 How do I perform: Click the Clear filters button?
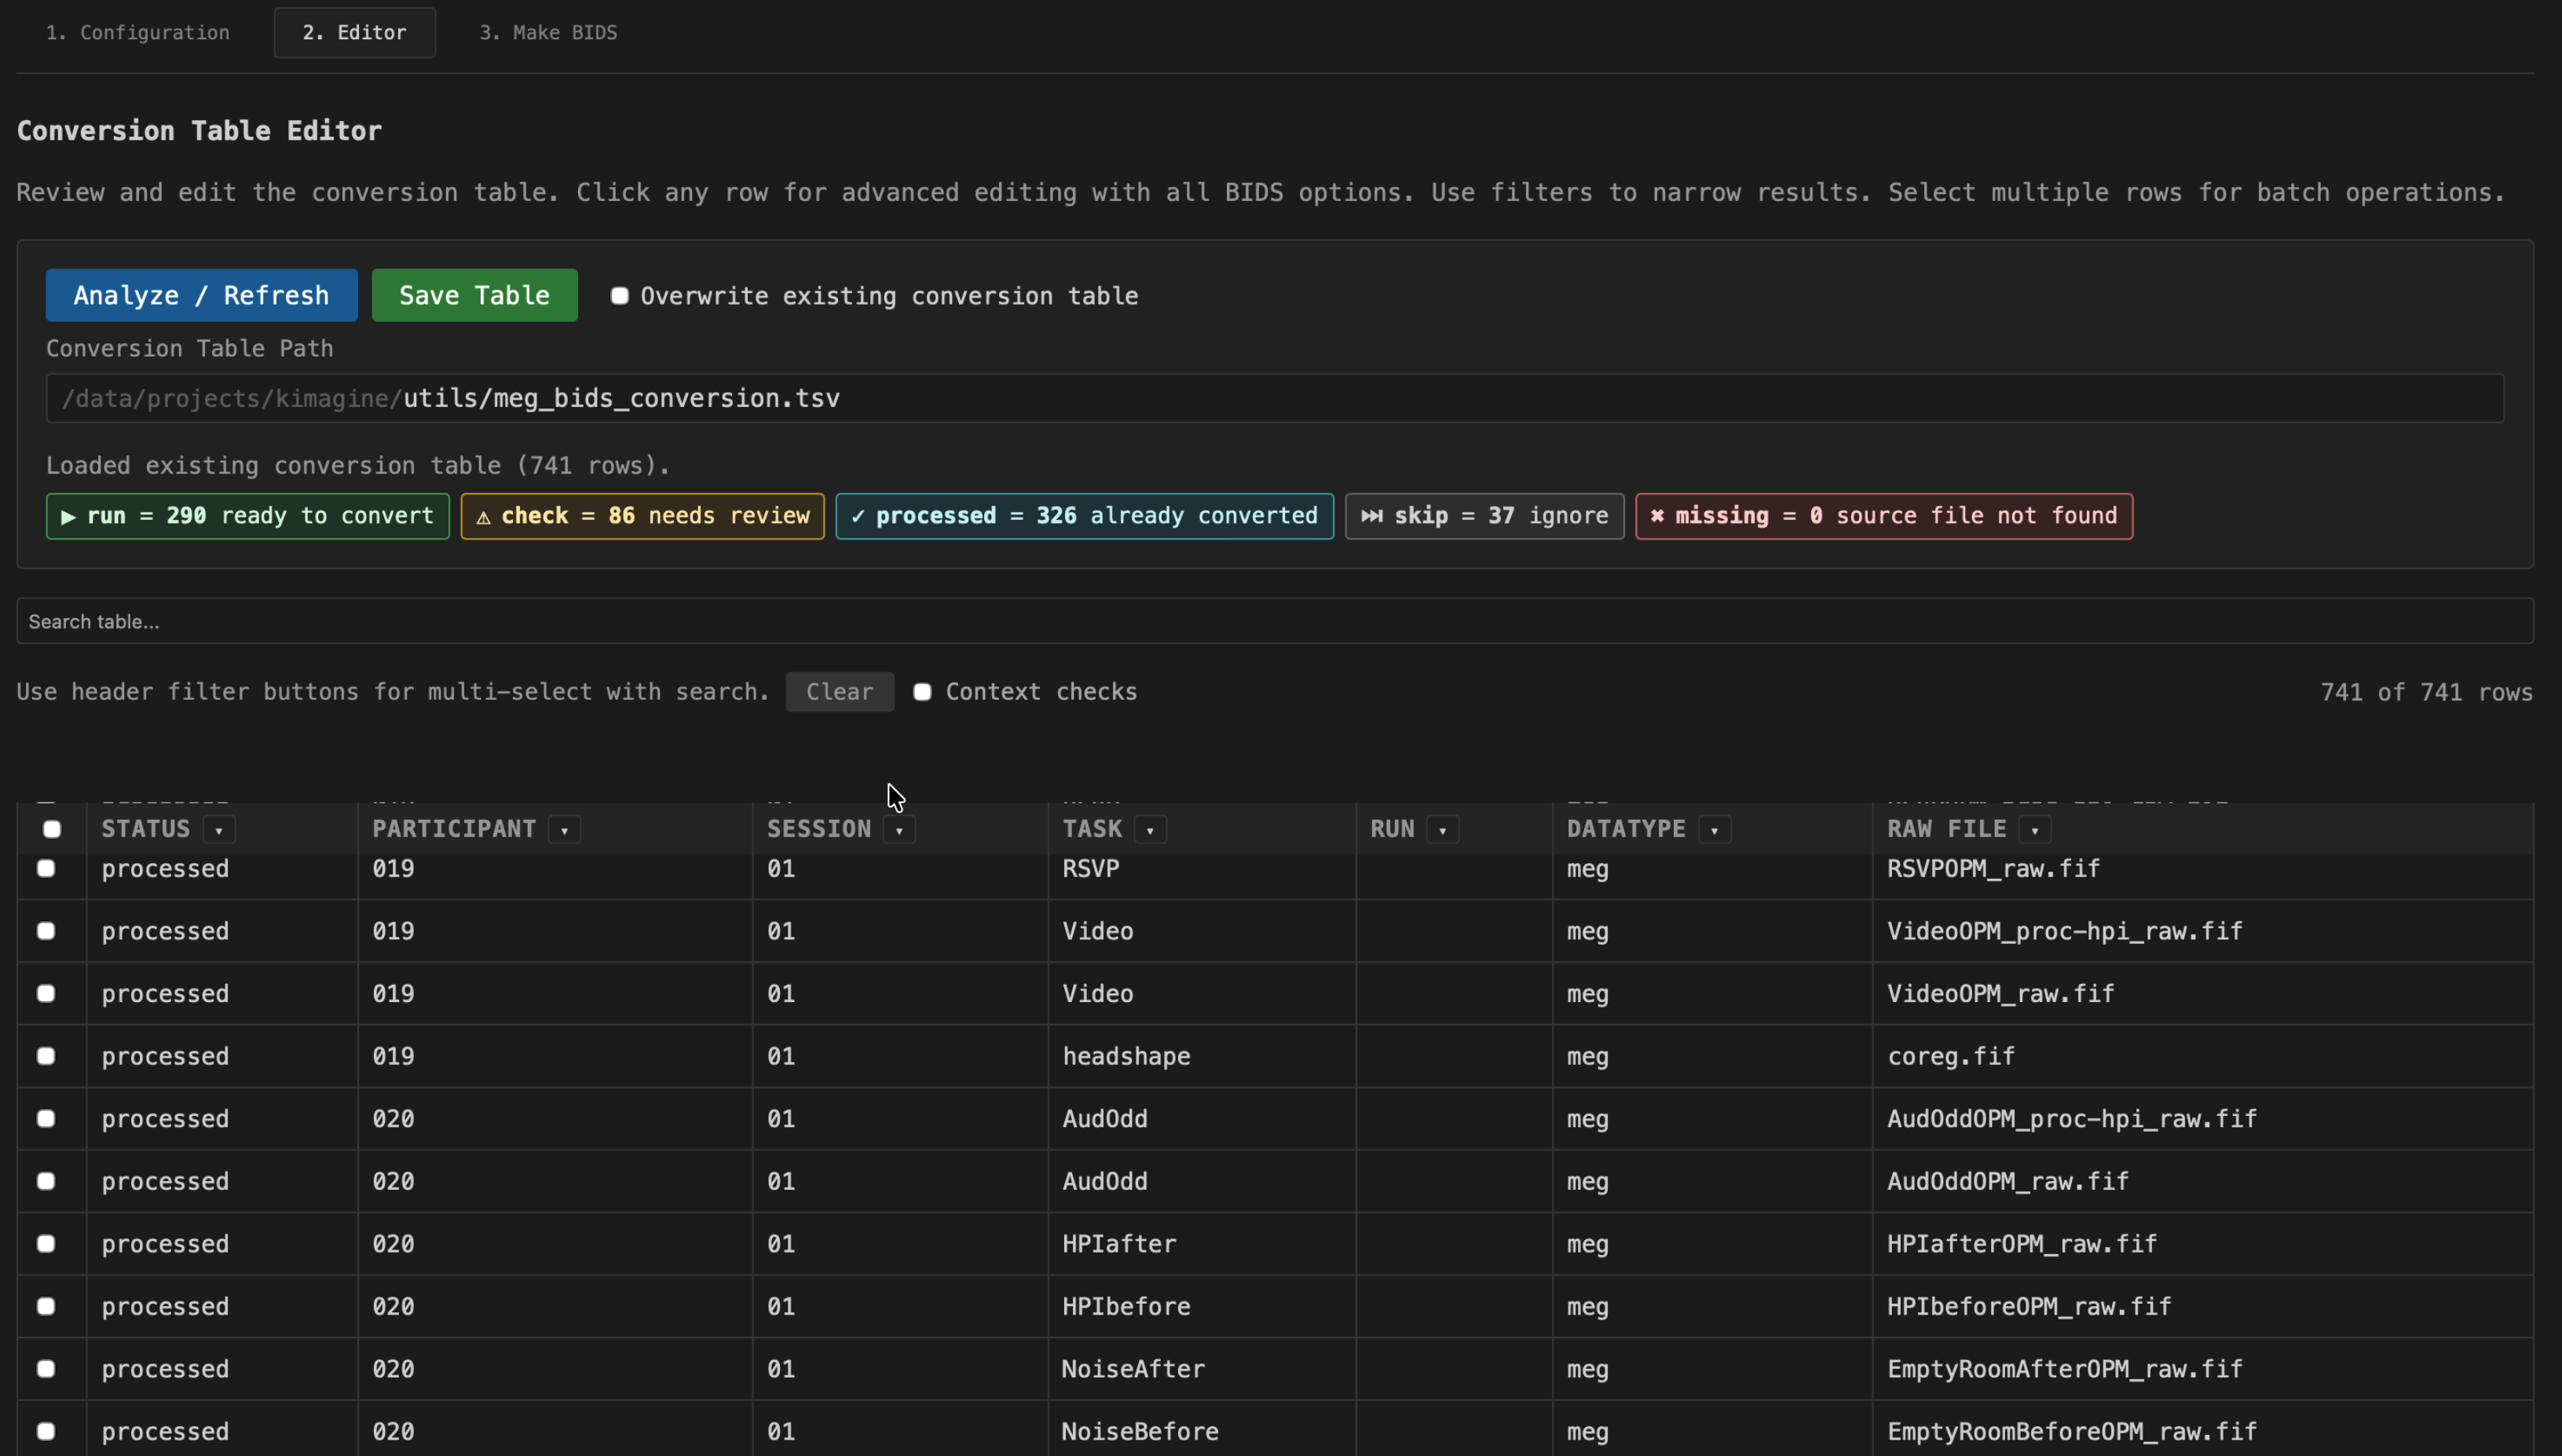click(839, 692)
